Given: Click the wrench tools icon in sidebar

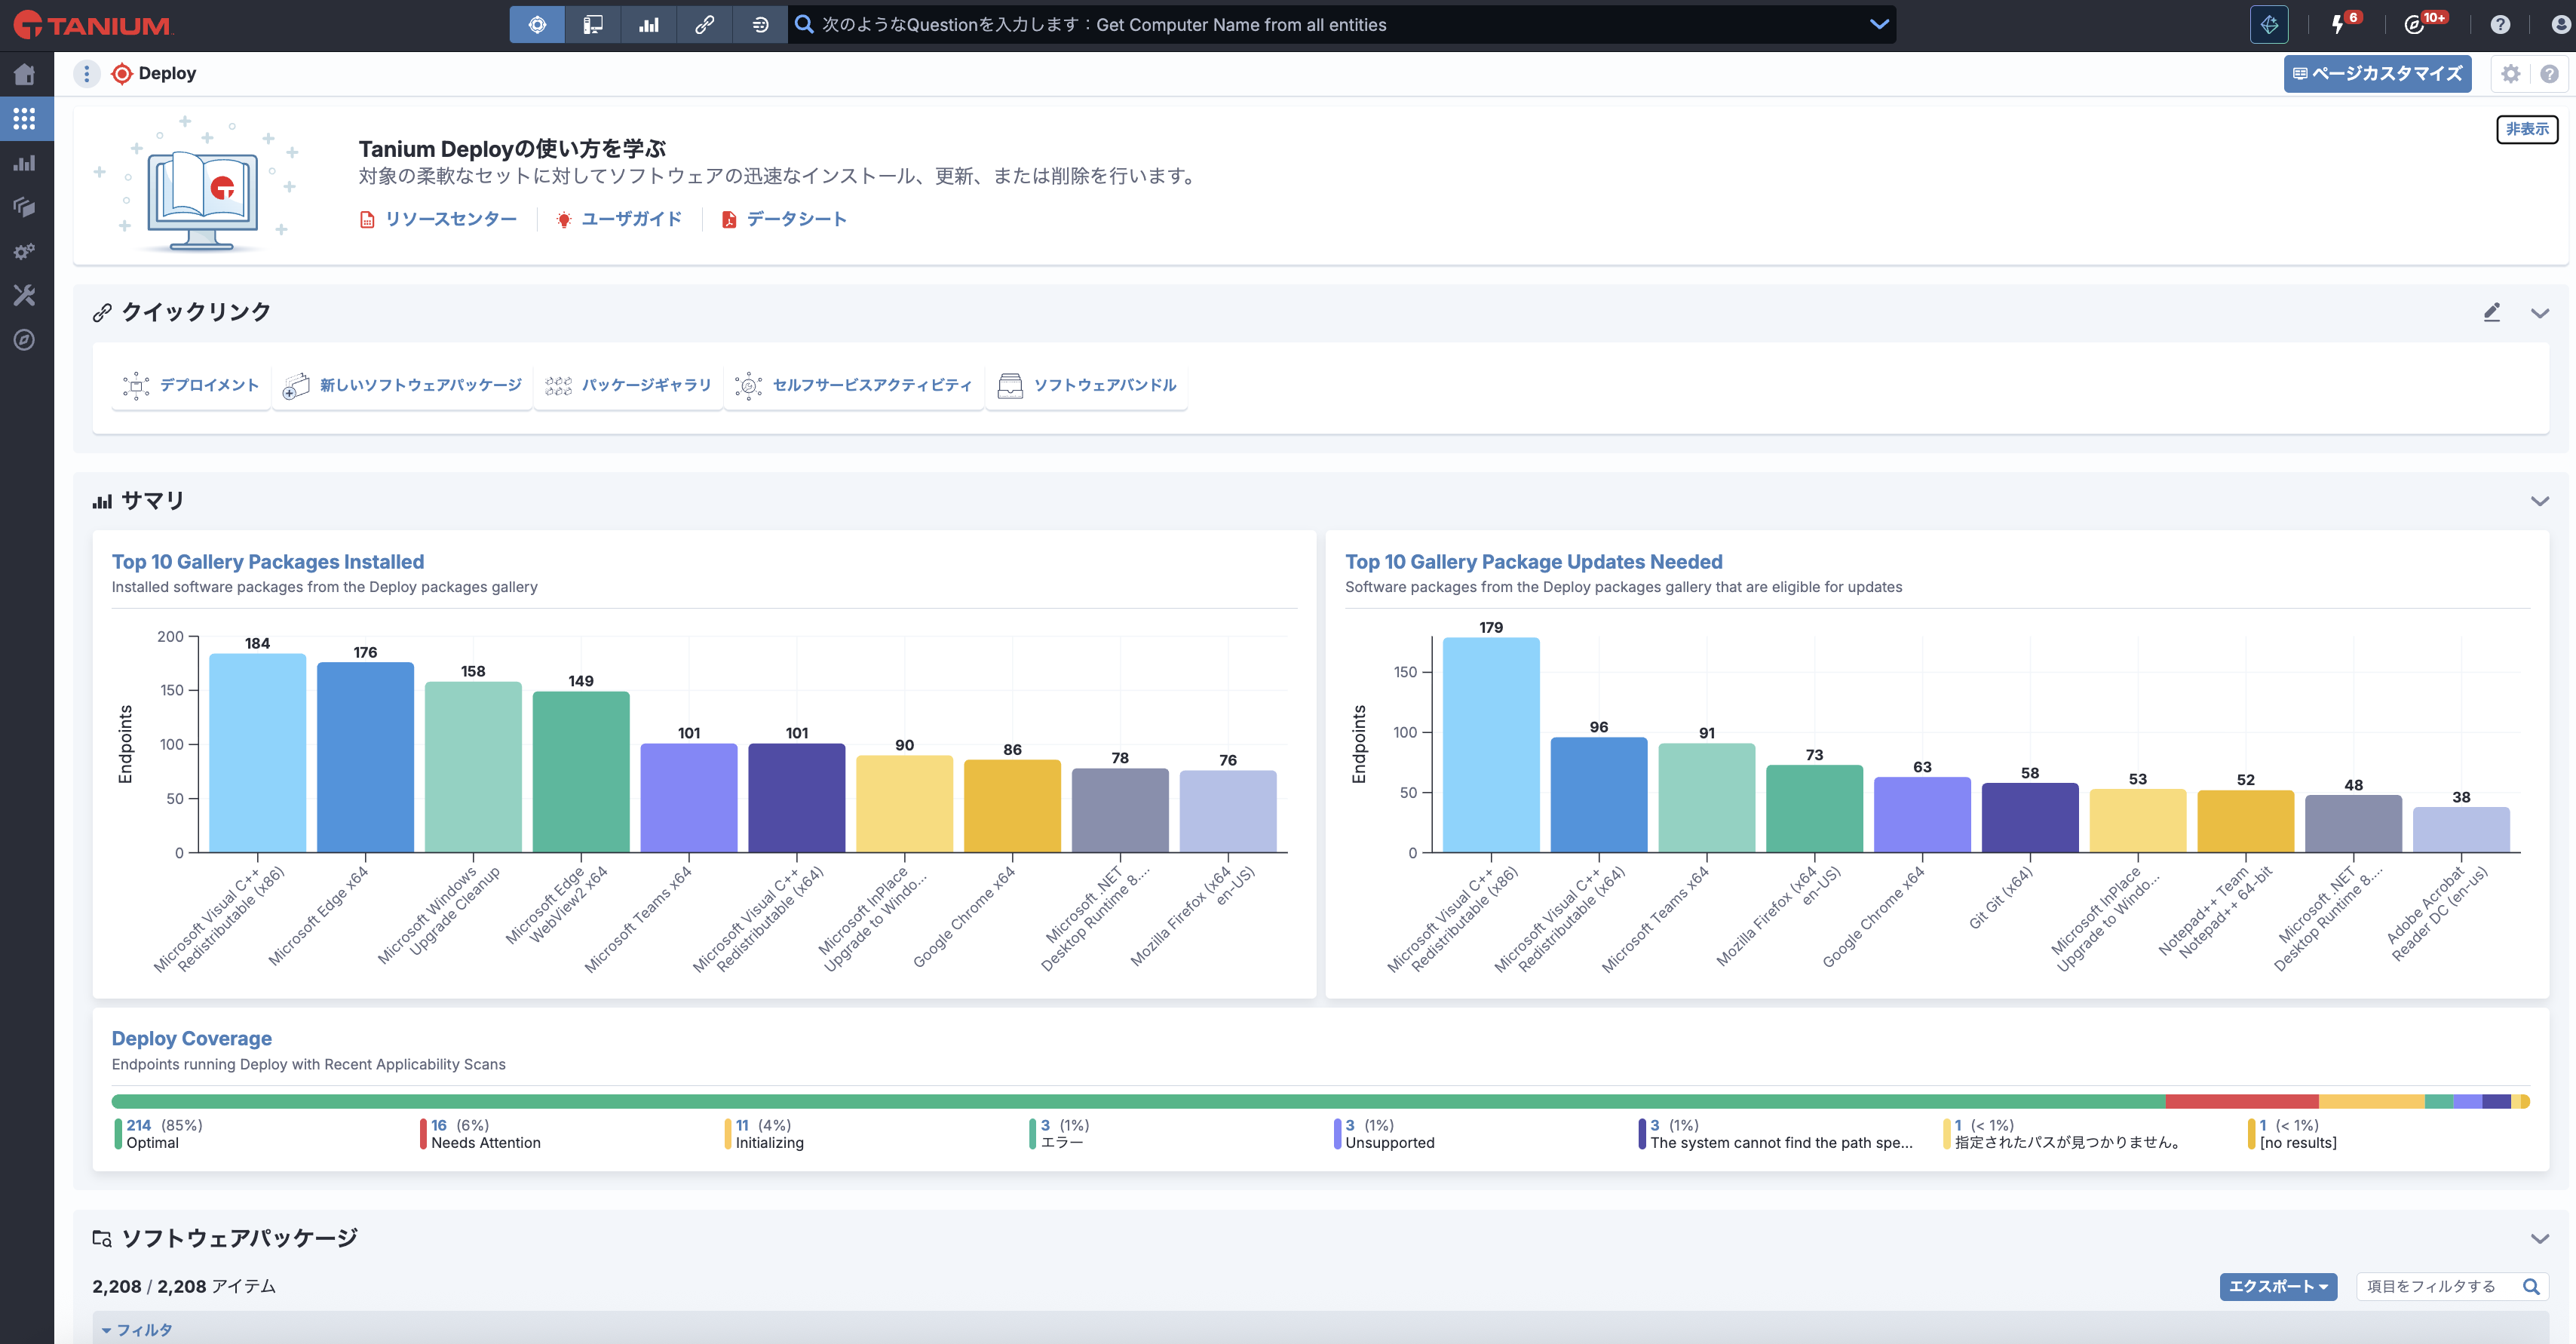Looking at the screenshot, I should pos(25,295).
